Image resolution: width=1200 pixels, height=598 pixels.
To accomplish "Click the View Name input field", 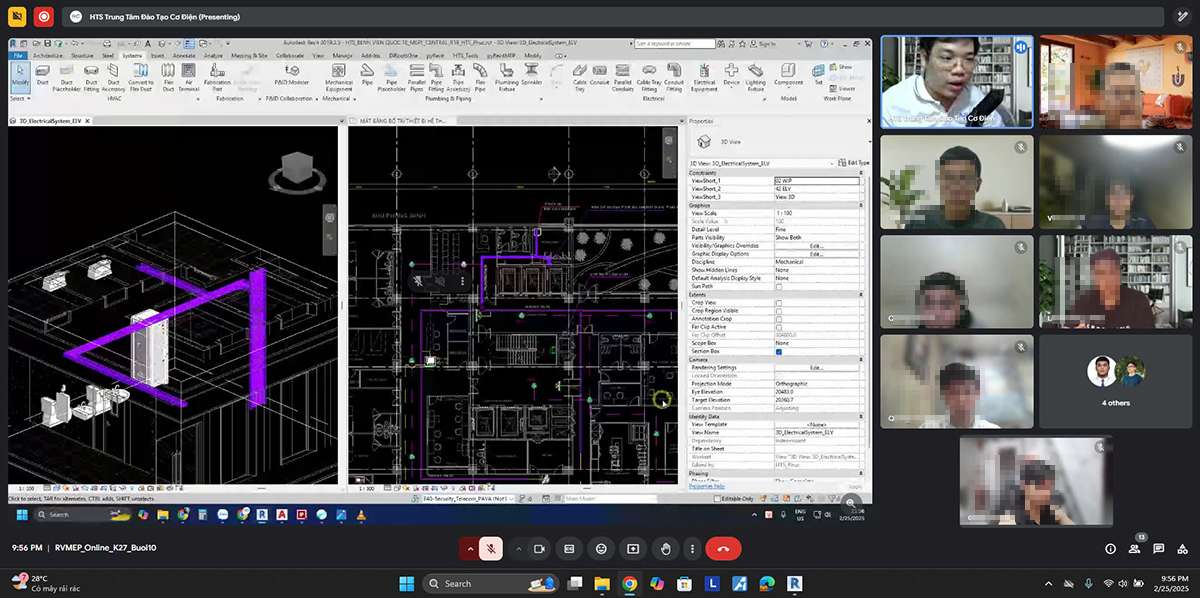I will pyautogui.click(x=816, y=433).
